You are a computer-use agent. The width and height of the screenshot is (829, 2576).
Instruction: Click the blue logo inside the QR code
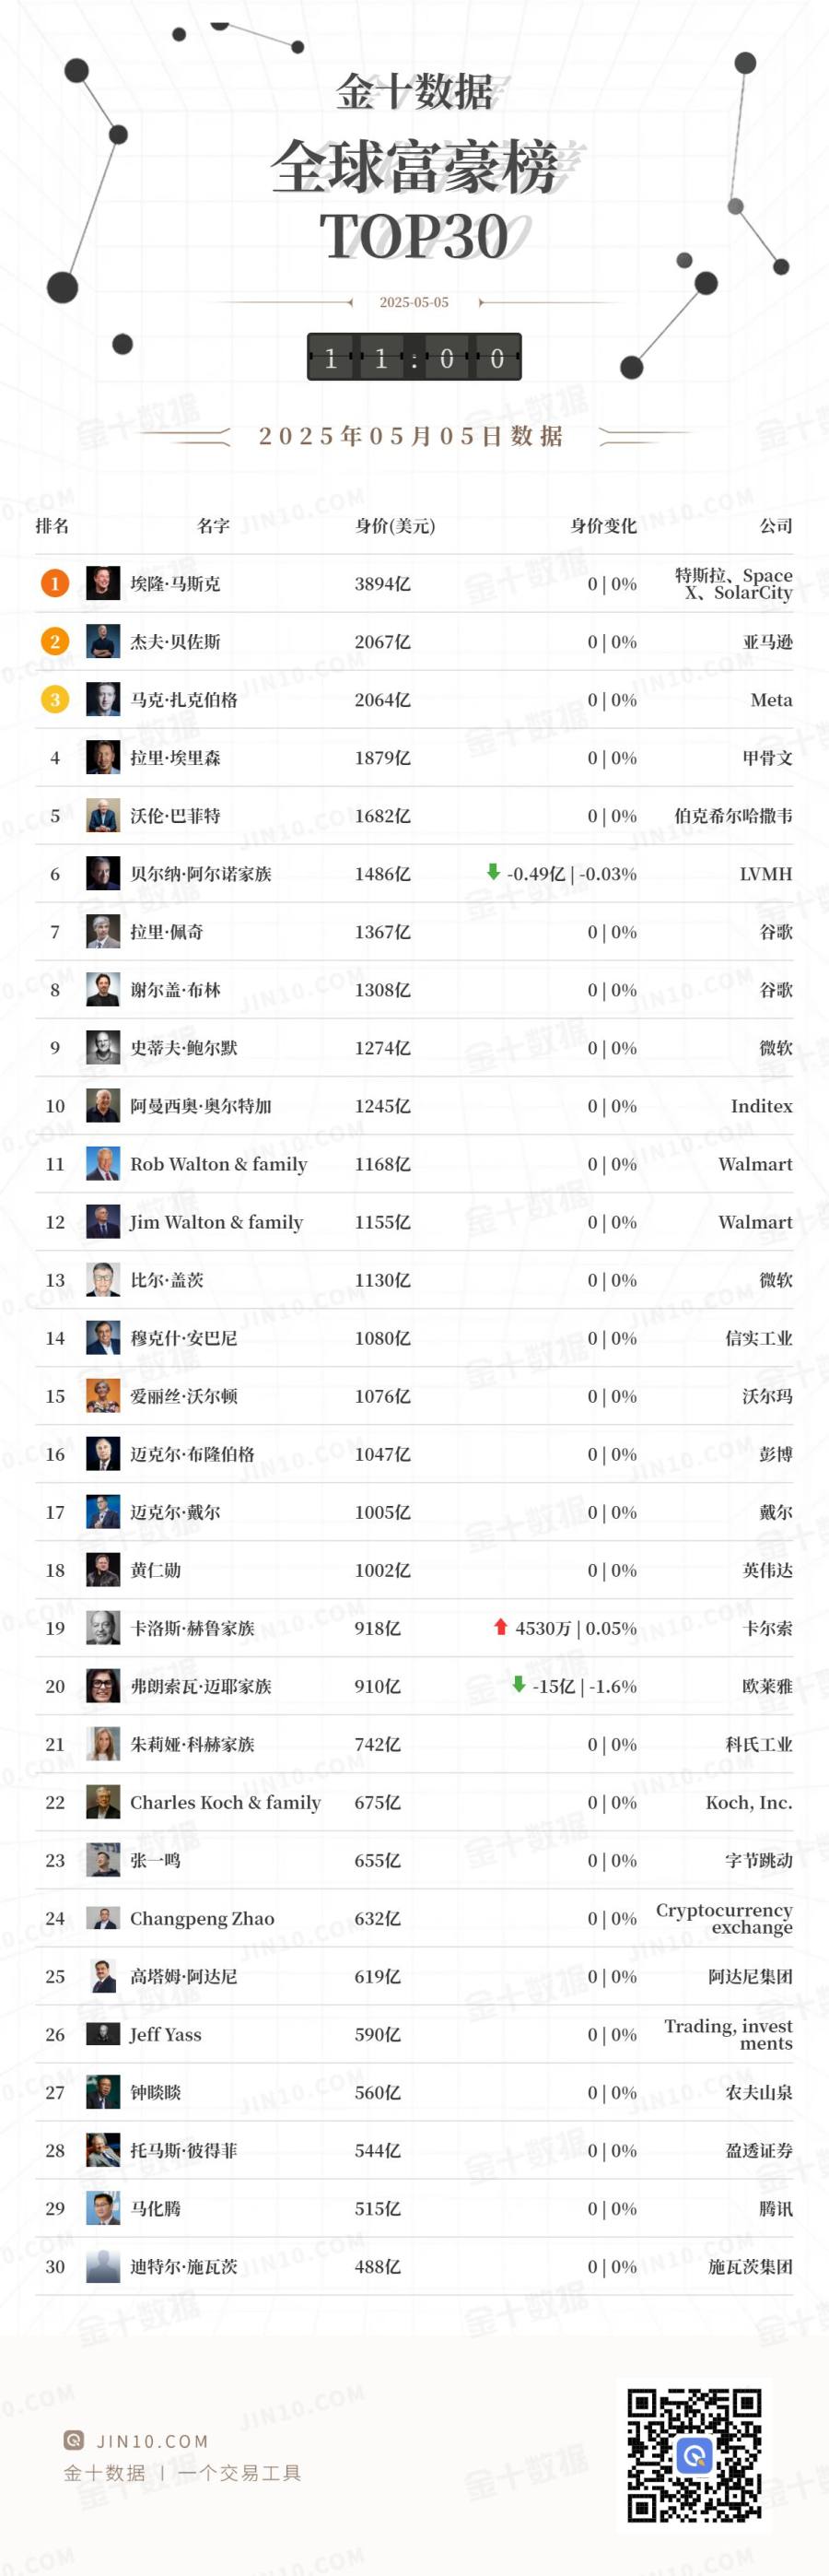[694, 2455]
